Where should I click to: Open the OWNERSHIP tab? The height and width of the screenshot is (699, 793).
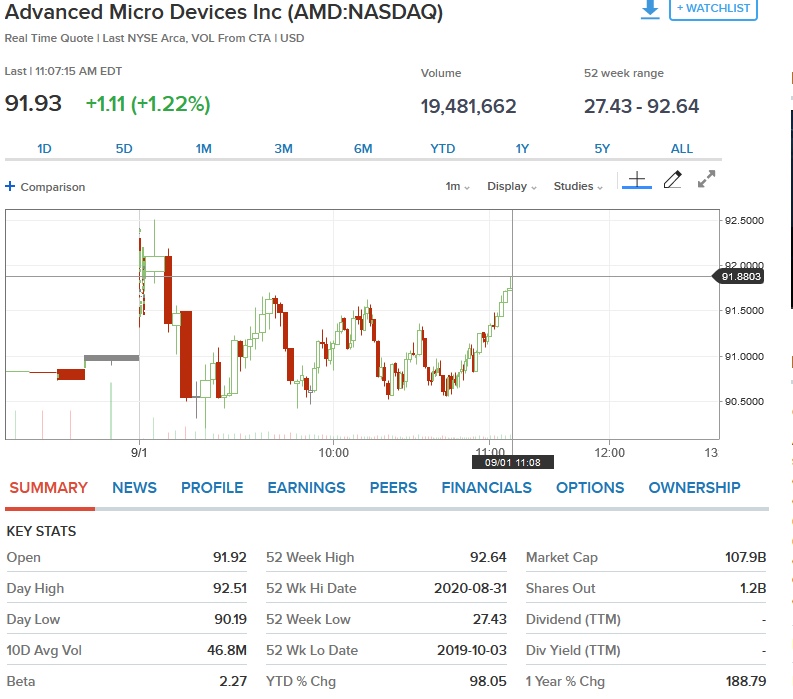(694, 488)
